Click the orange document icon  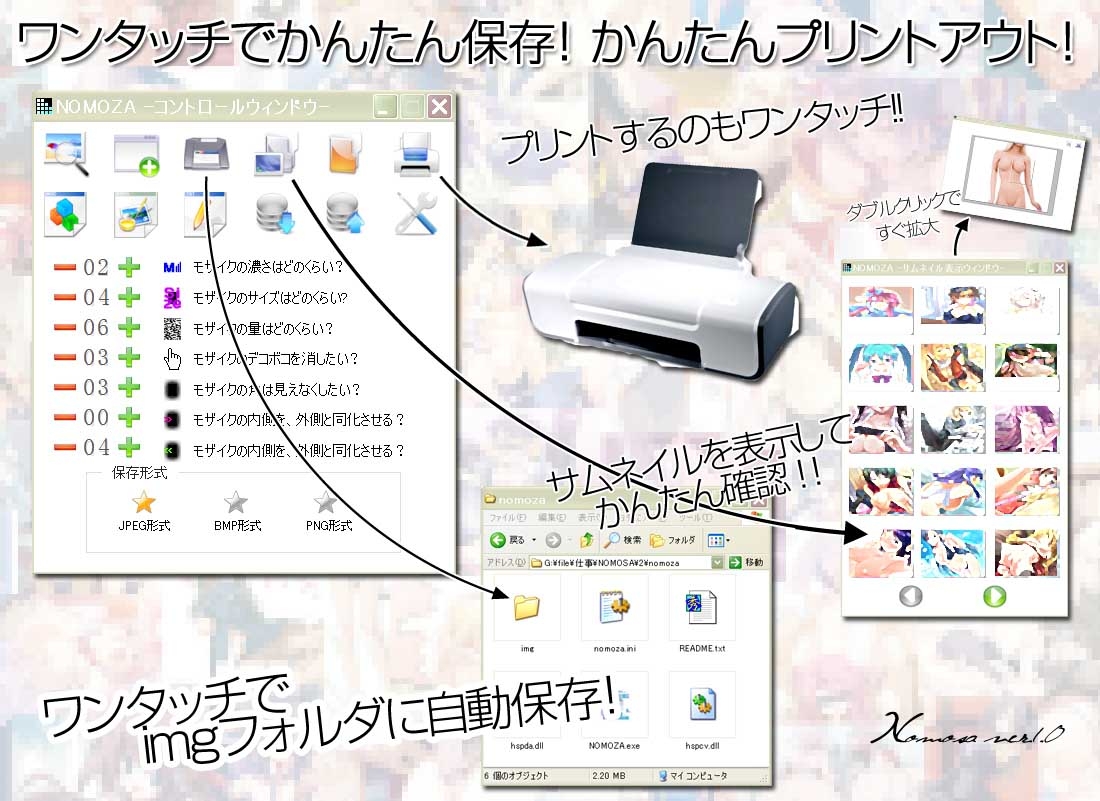pos(345,154)
